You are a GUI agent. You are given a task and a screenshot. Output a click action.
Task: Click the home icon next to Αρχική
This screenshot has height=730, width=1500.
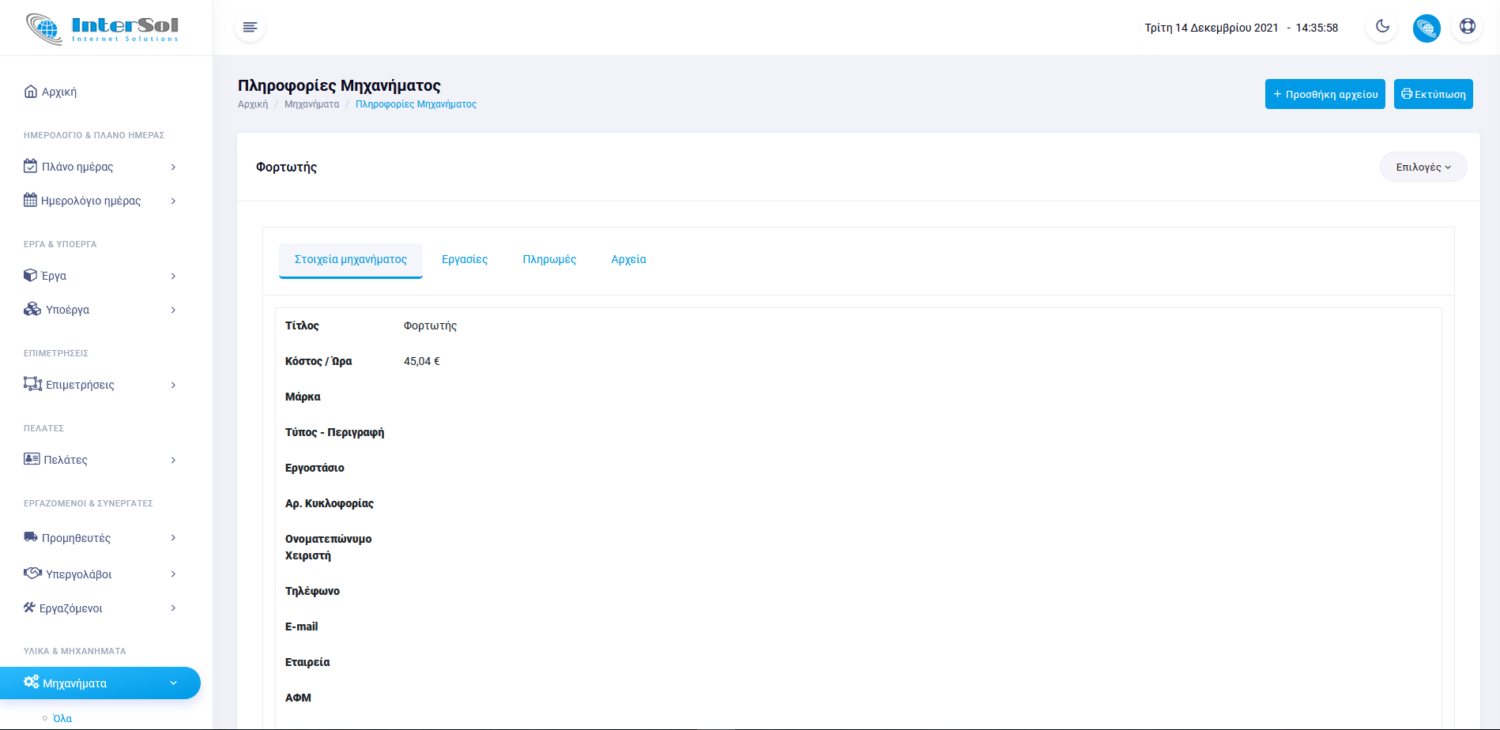[x=30, y=92]
